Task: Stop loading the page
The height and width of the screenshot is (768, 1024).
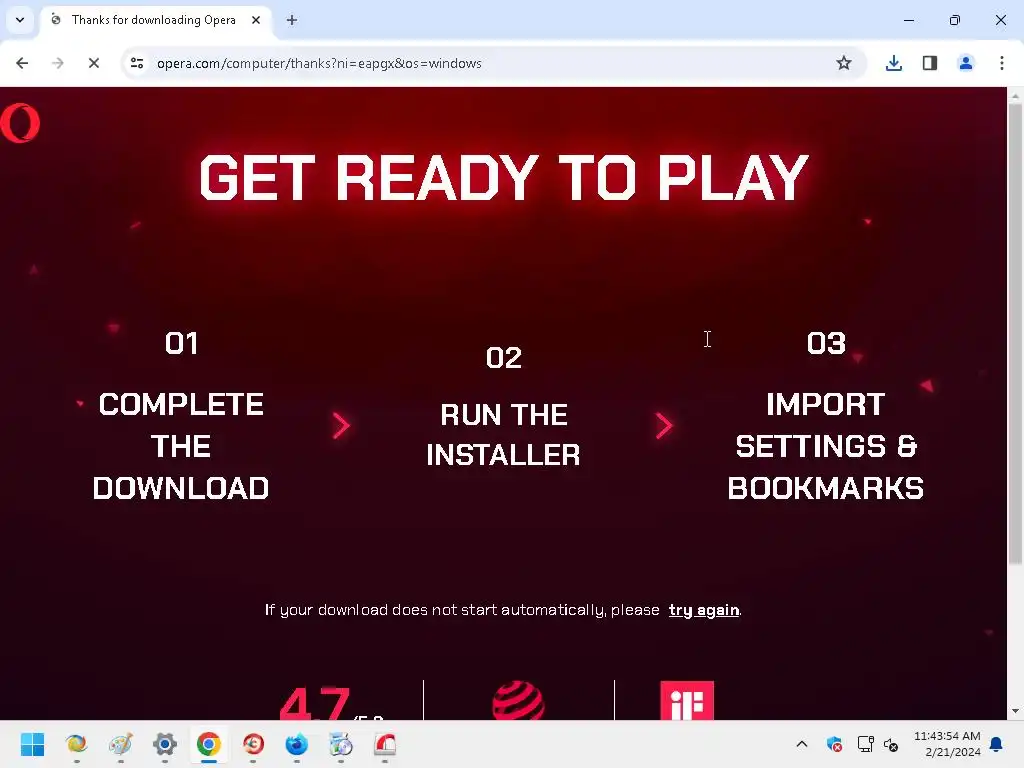Action: tap(93, 63)
